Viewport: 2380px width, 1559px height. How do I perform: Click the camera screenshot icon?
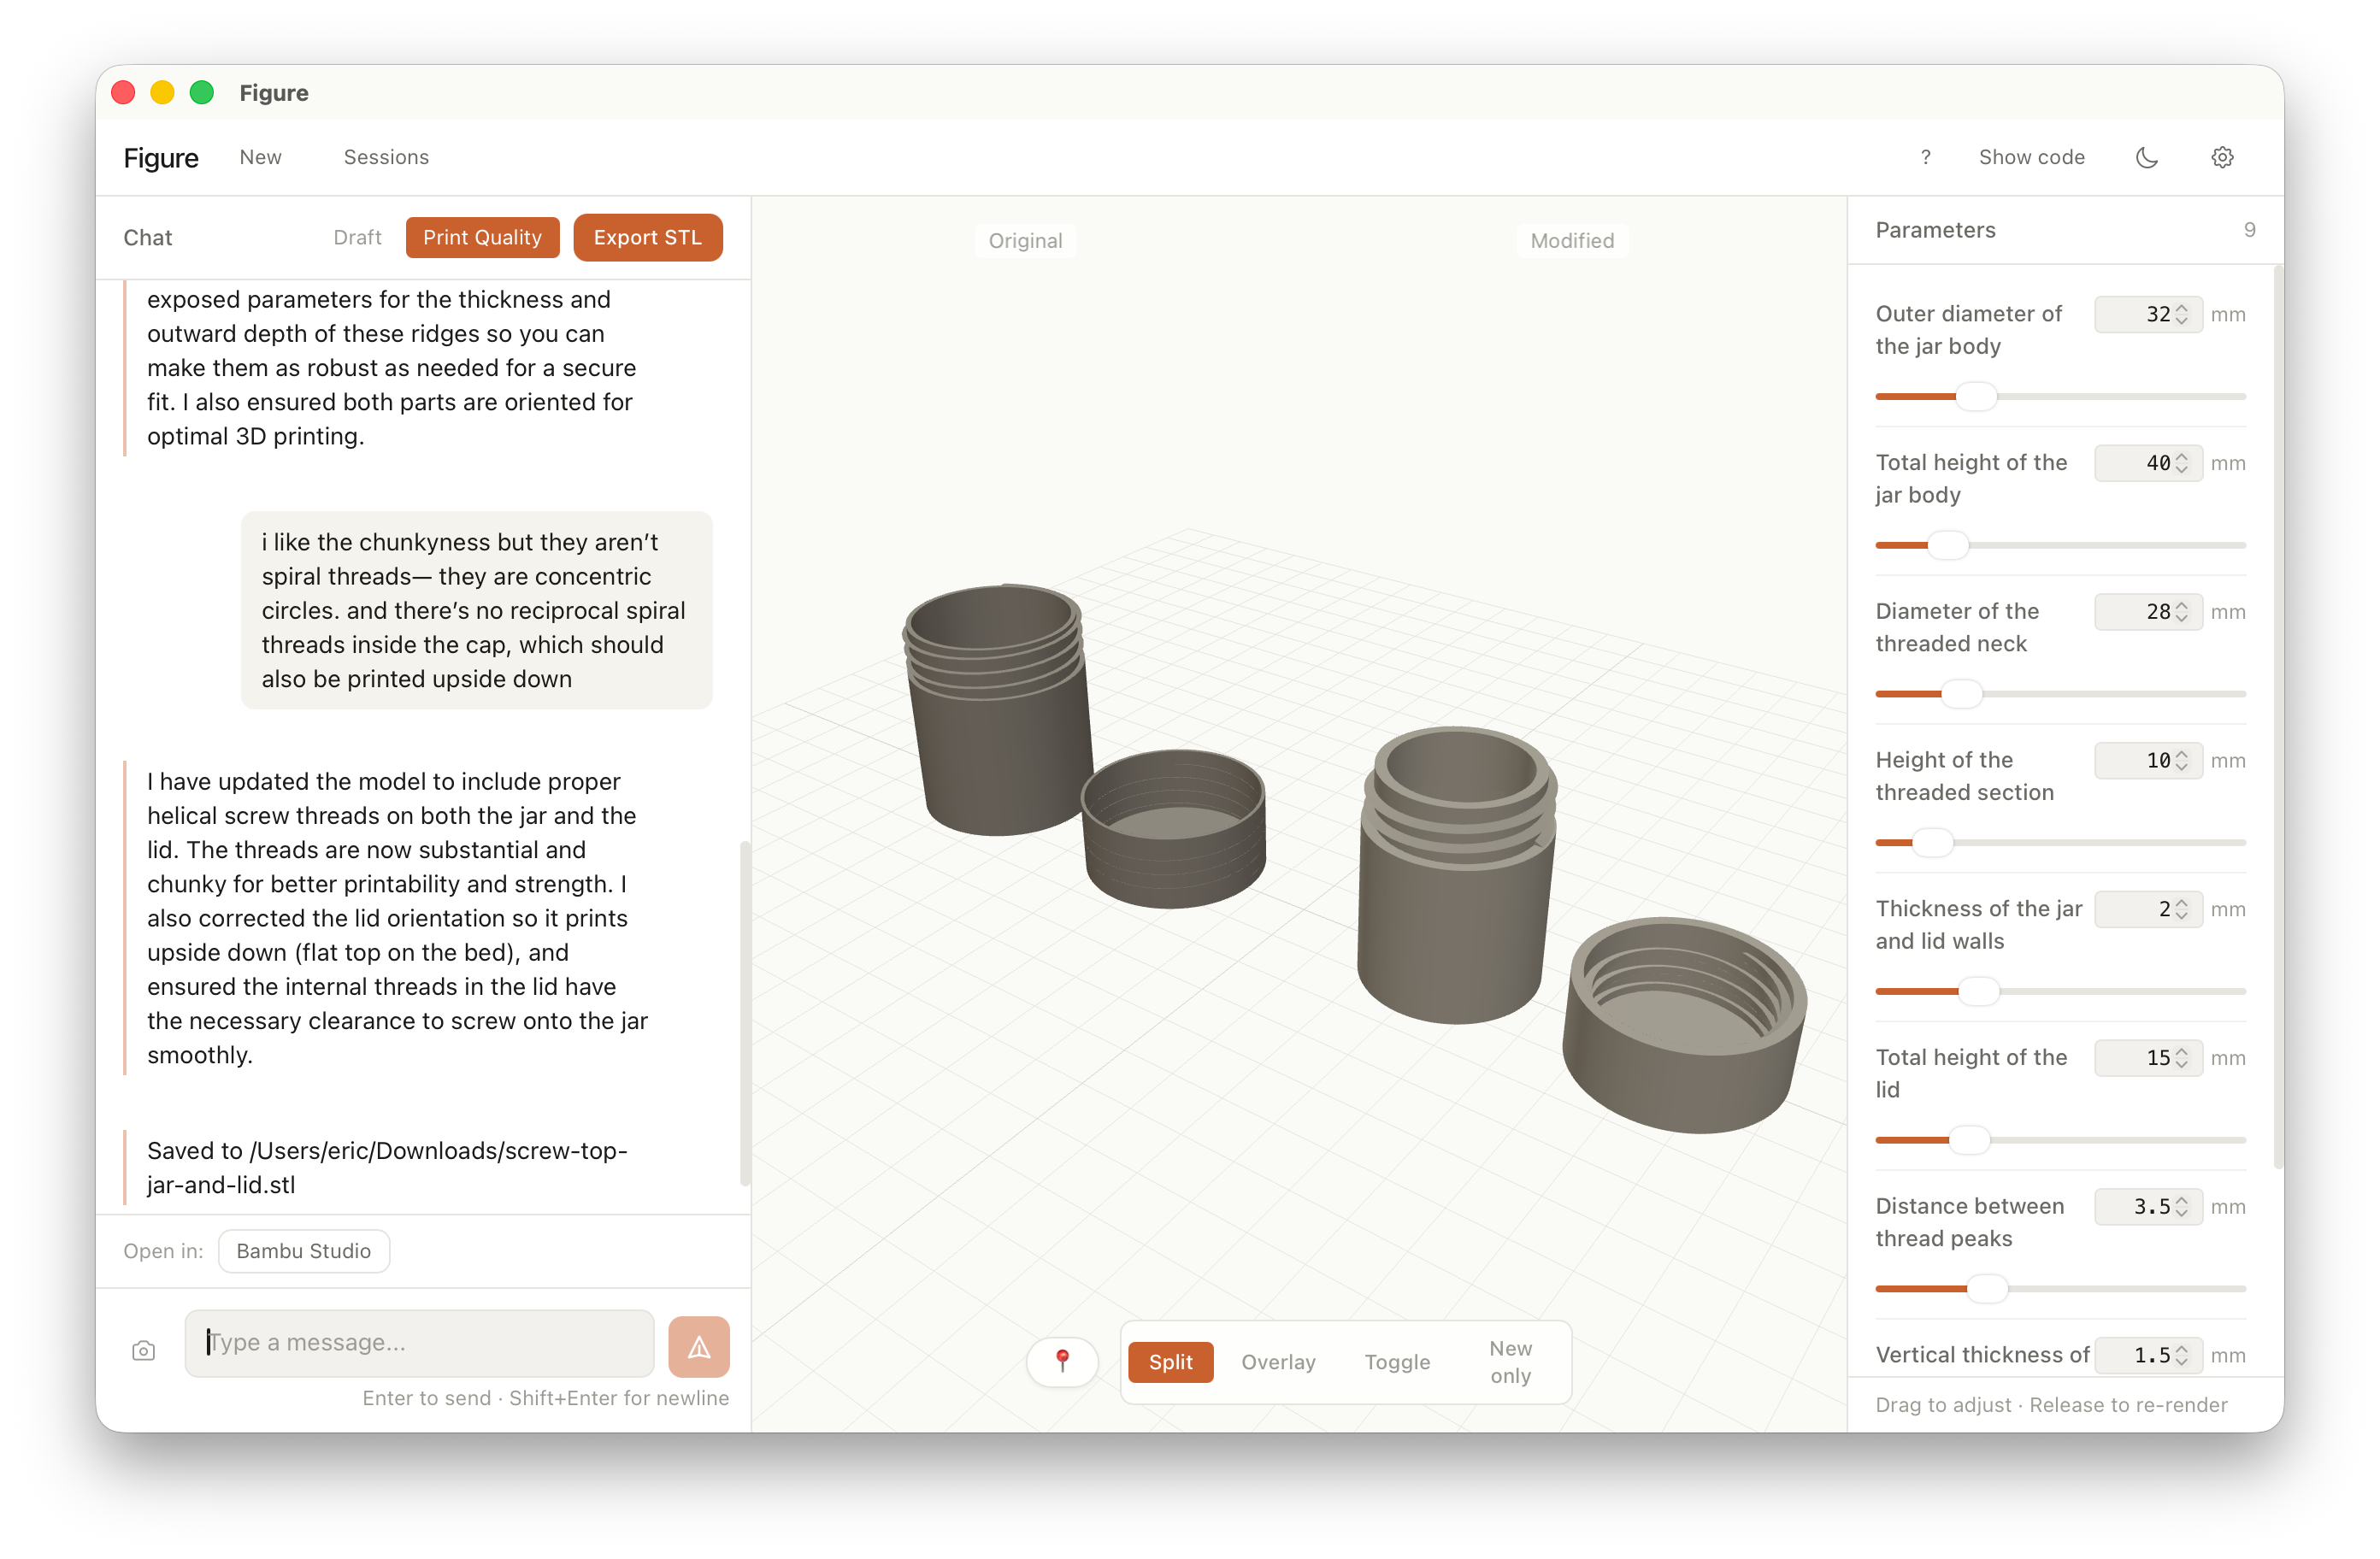143,1350
